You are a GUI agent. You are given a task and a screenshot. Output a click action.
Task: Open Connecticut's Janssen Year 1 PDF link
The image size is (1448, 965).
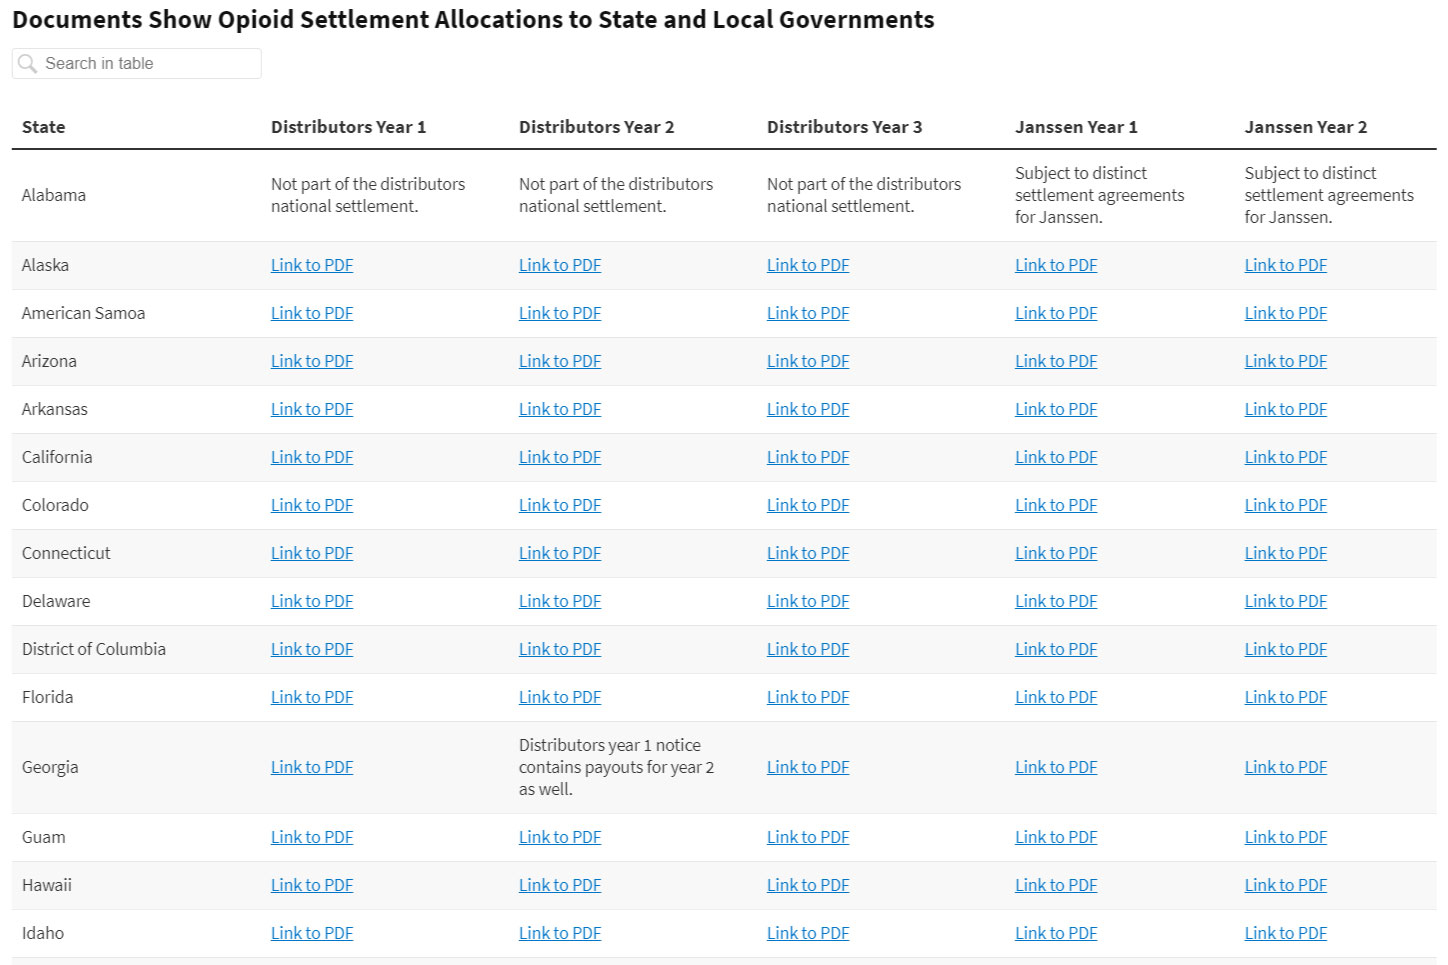(x=1056, y=553)
